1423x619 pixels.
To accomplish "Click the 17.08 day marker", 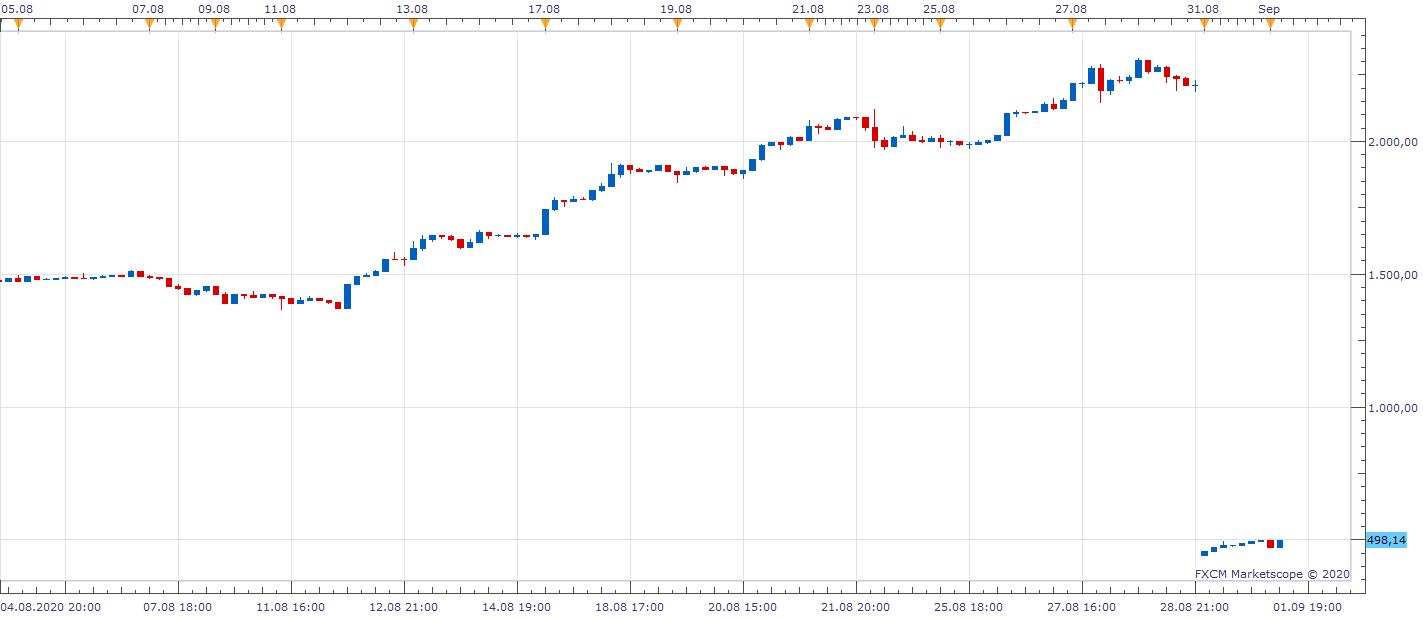I will tap(545, 24).
